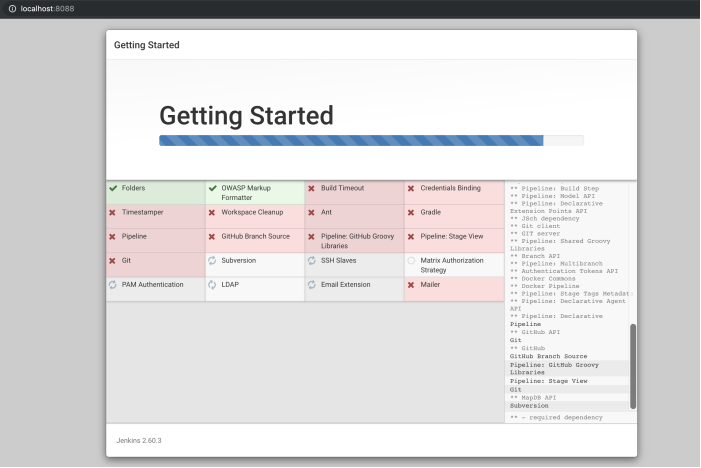Viewport: 701px width, 468px height.
Task: Click '** MapDB API' log line
Action: point(533,398)
